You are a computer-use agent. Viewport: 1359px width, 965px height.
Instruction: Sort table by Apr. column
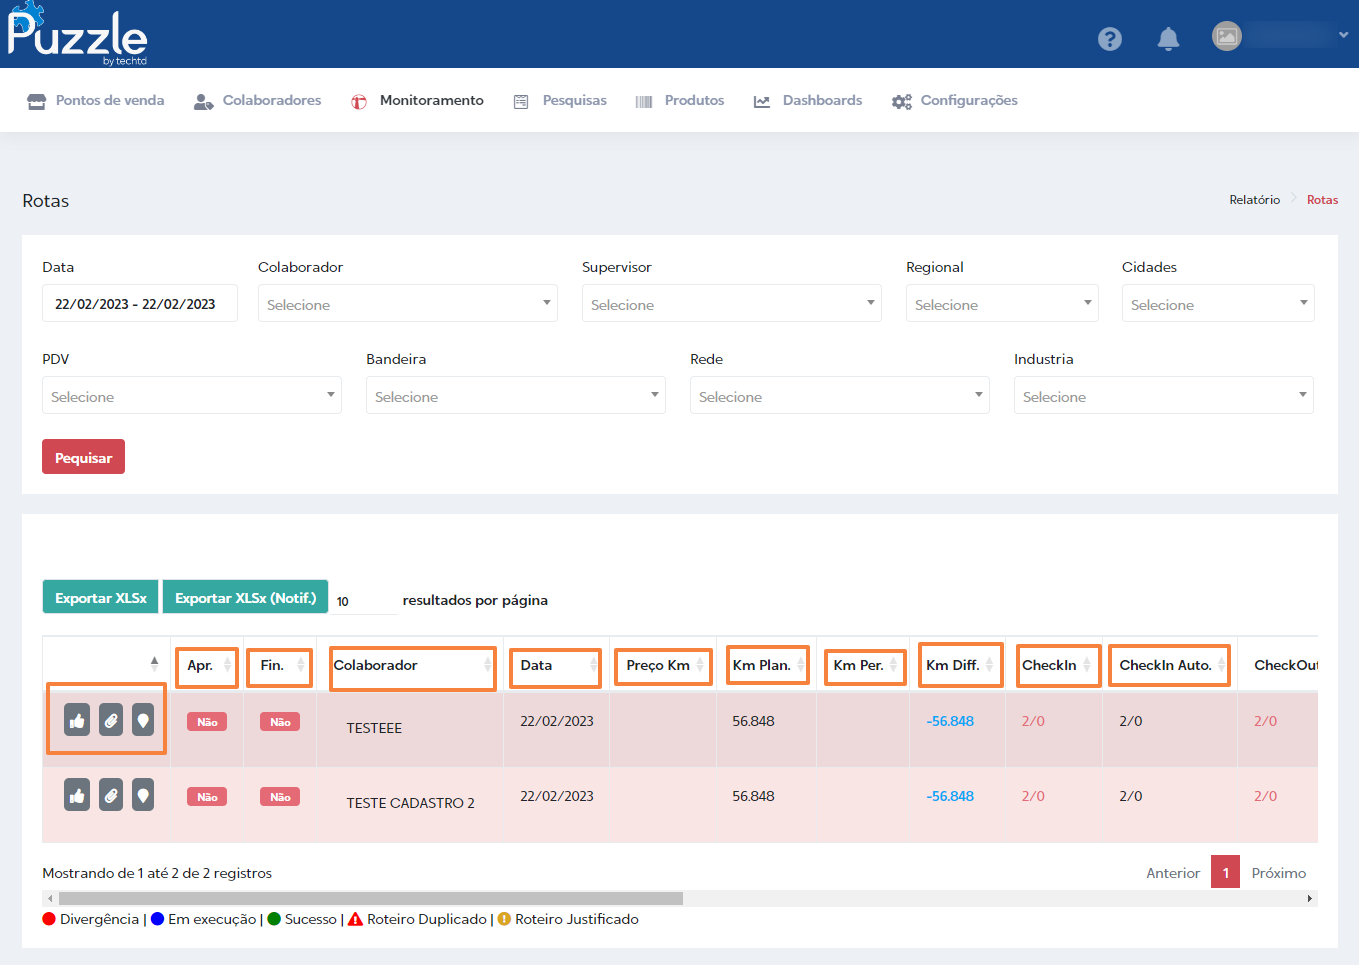(x=207, y=666)
